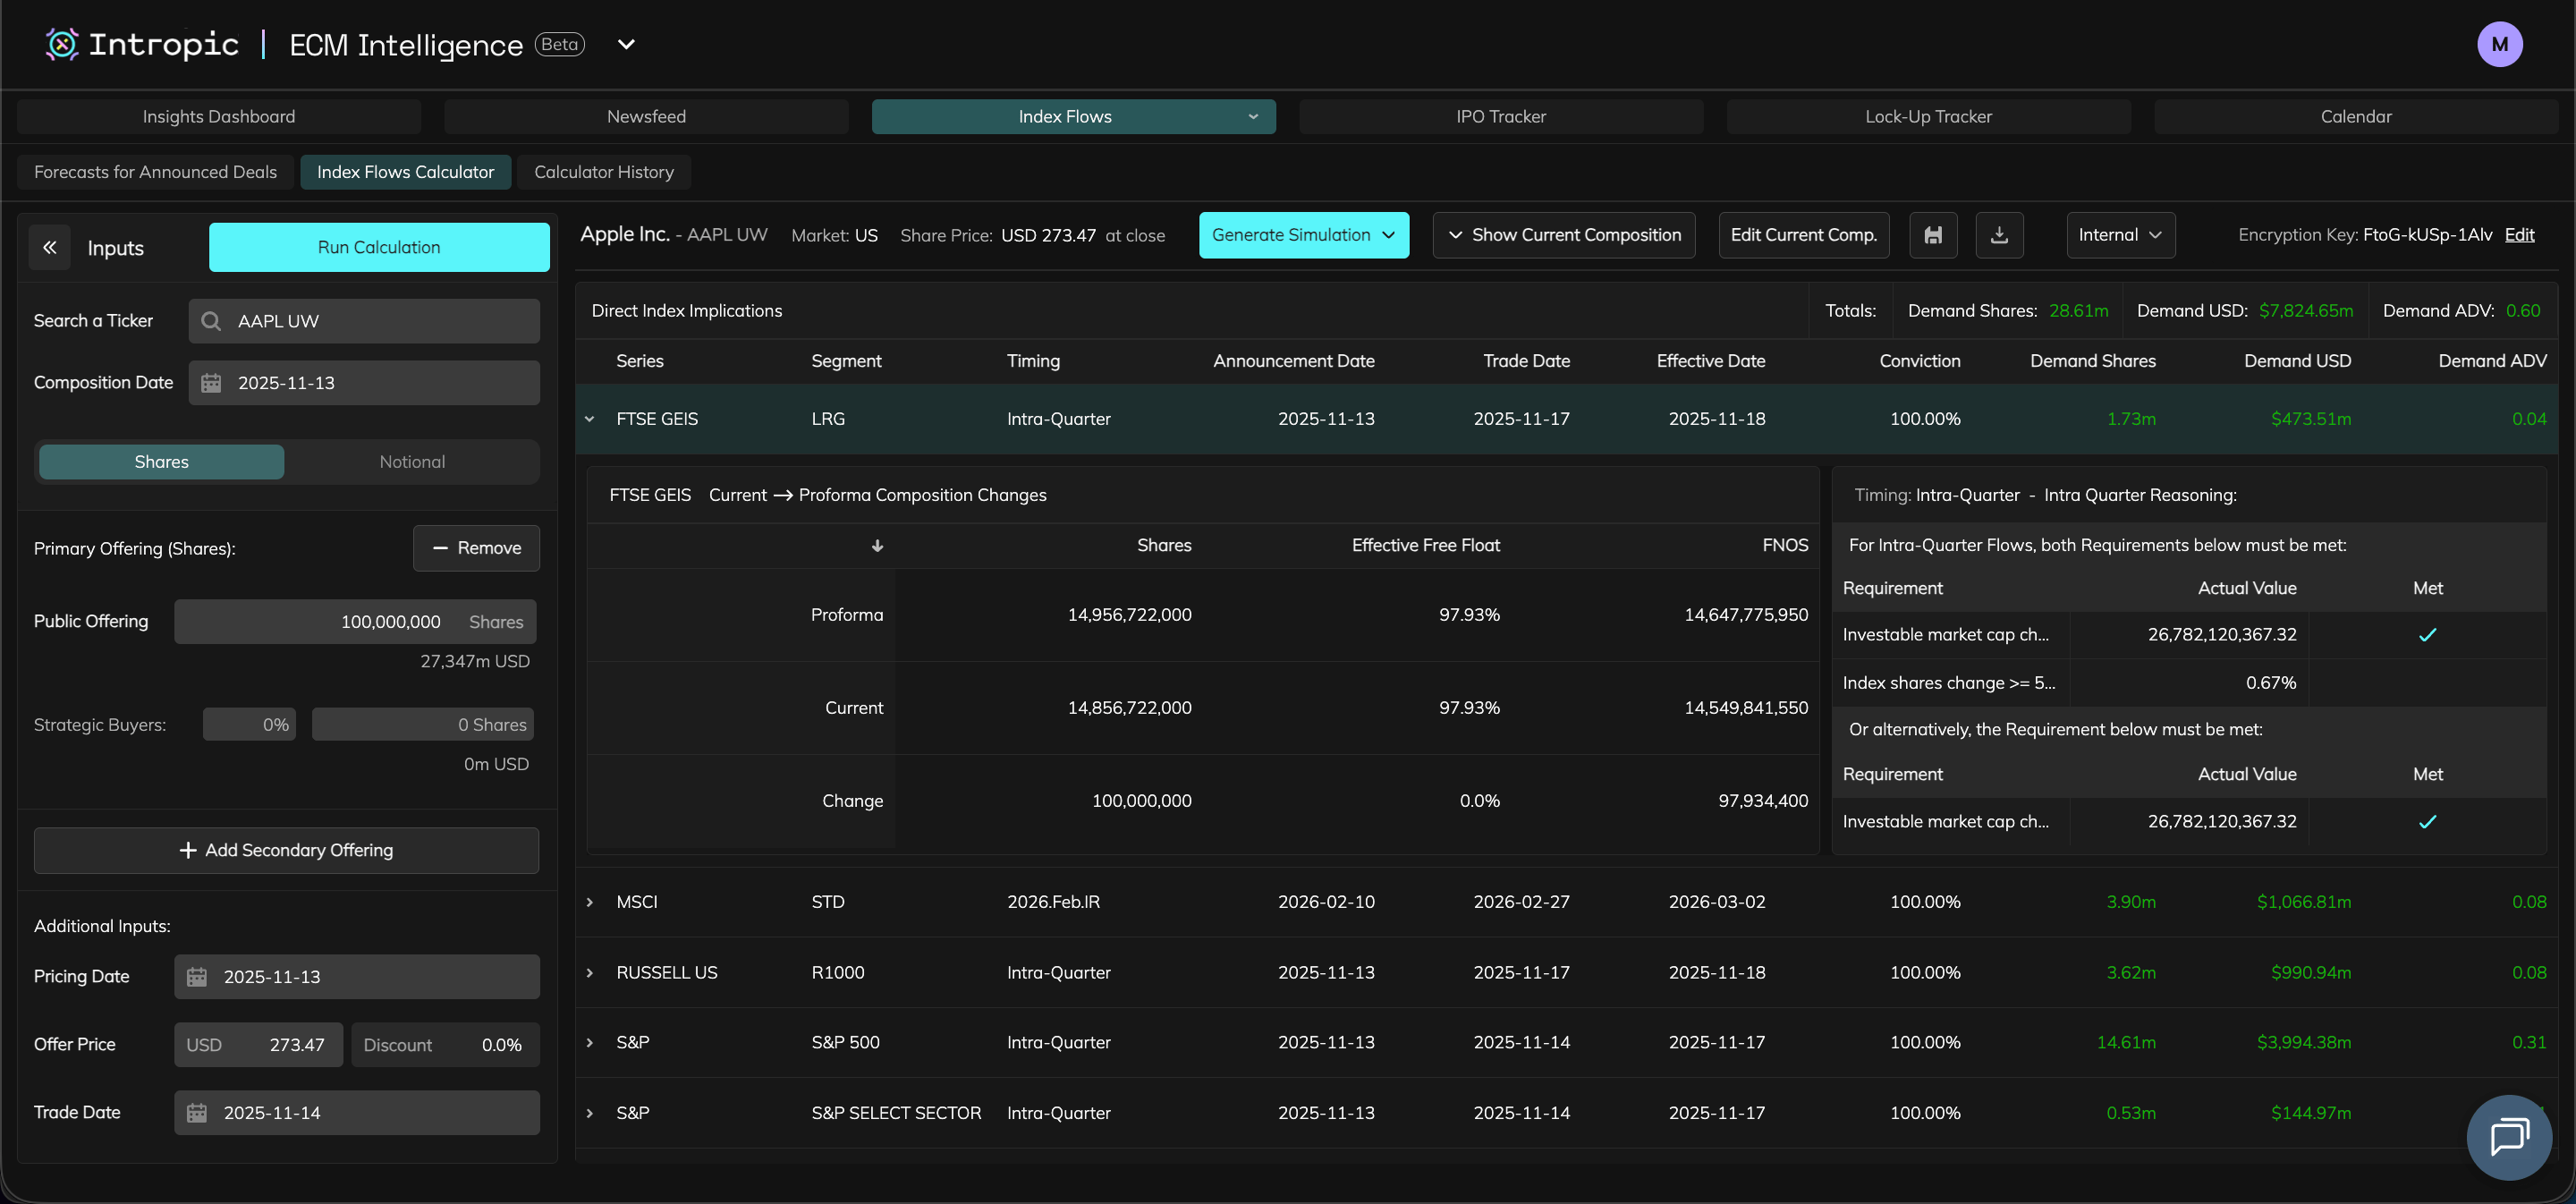Click the Trade Date calendar icon

197,1113
